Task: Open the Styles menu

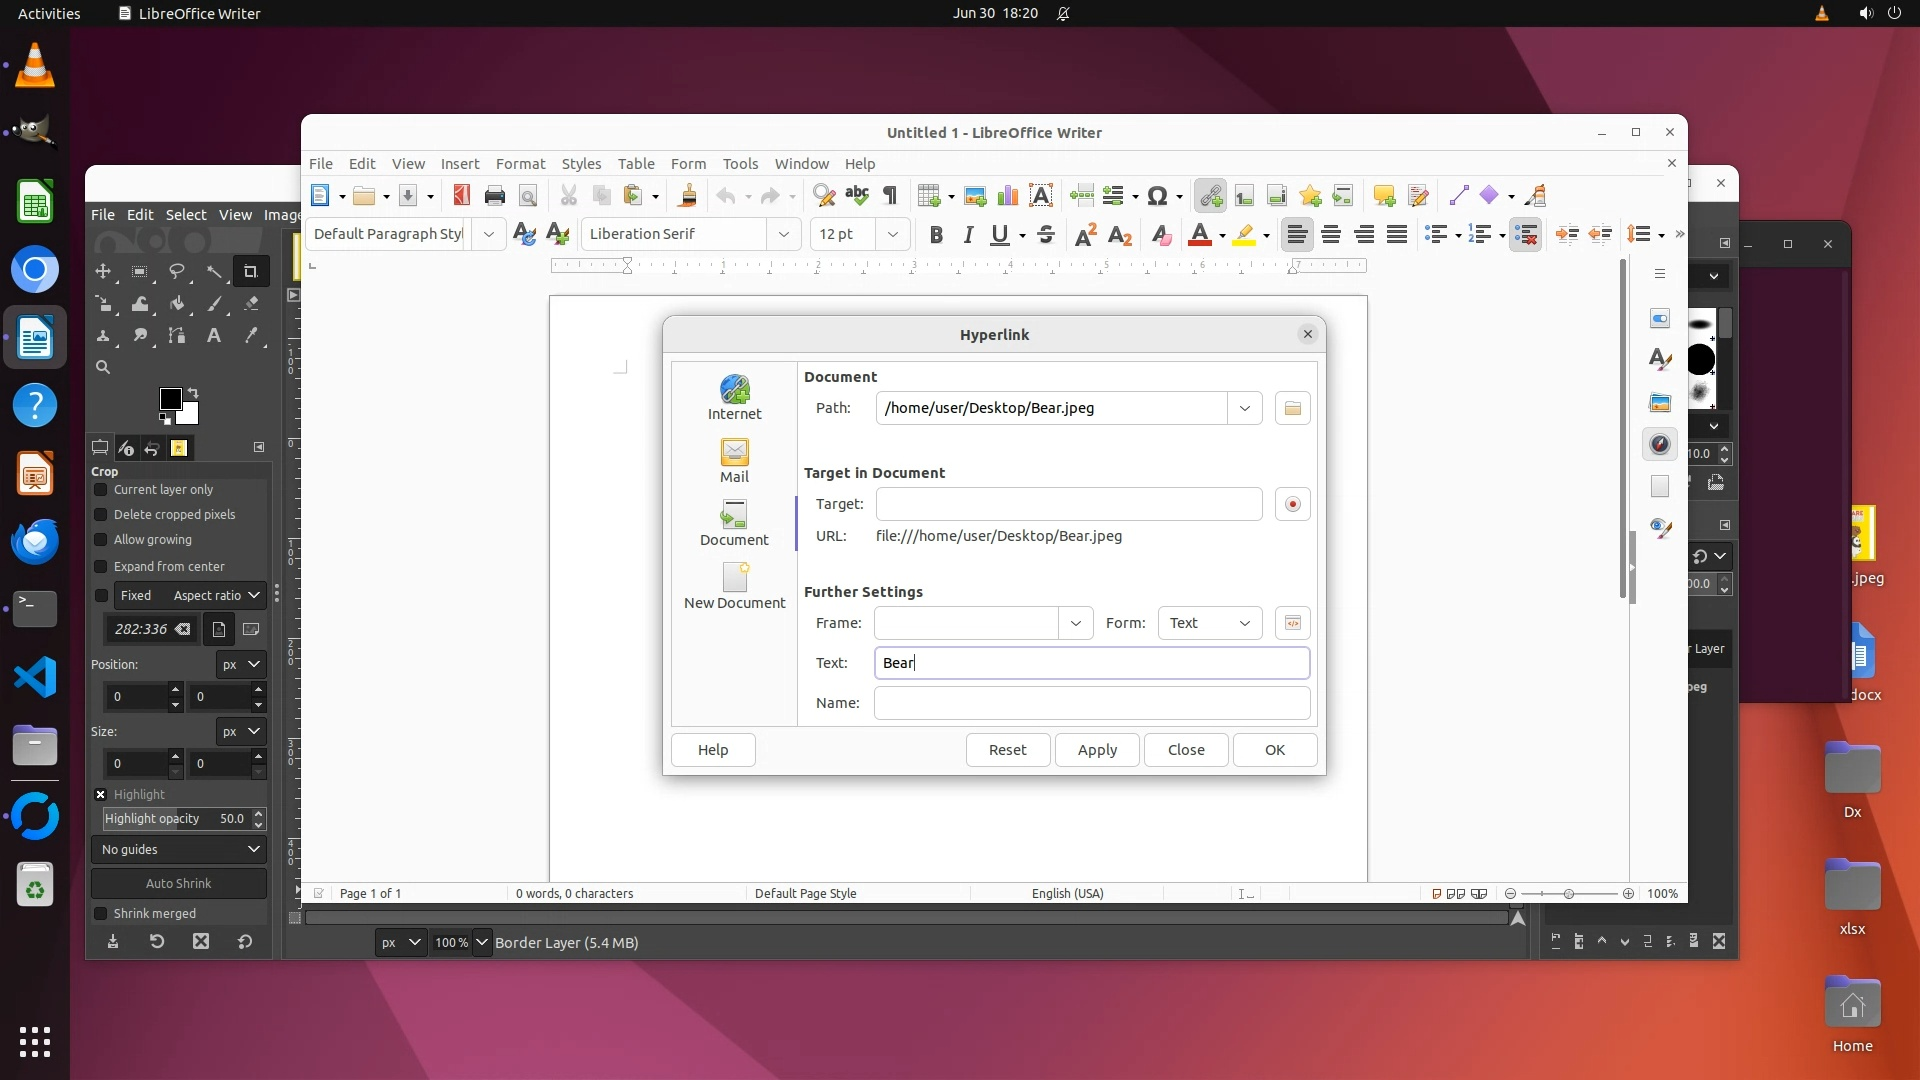Action: [x=580, y=163]
